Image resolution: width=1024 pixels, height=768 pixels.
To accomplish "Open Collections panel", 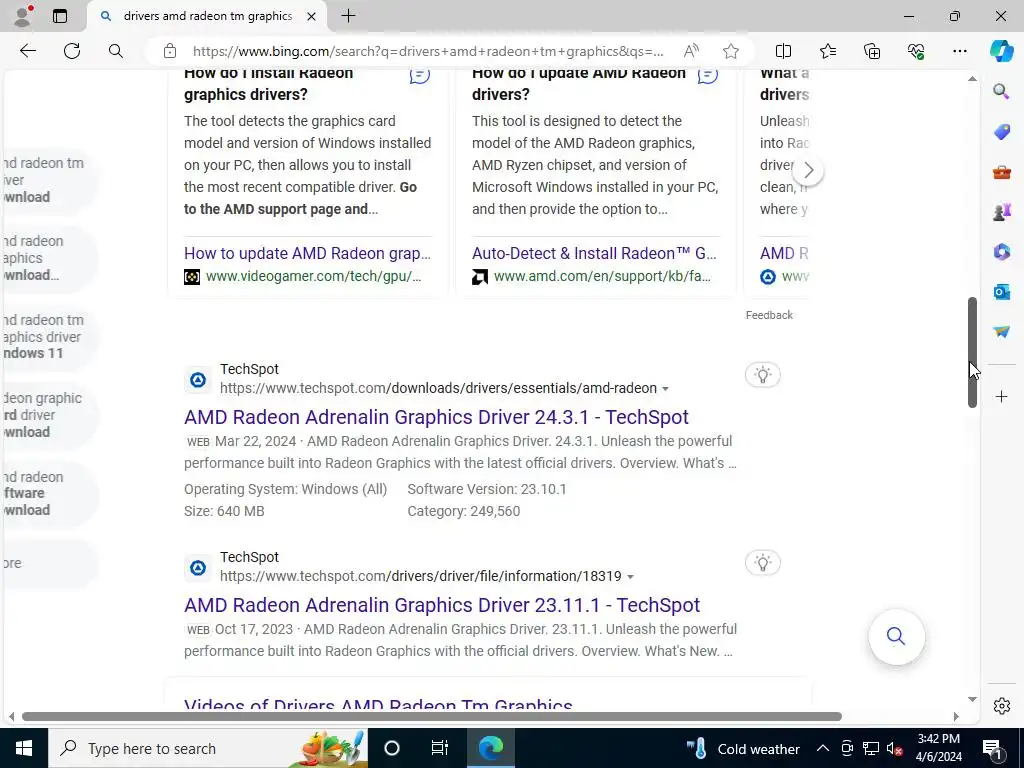I will 872,51.
